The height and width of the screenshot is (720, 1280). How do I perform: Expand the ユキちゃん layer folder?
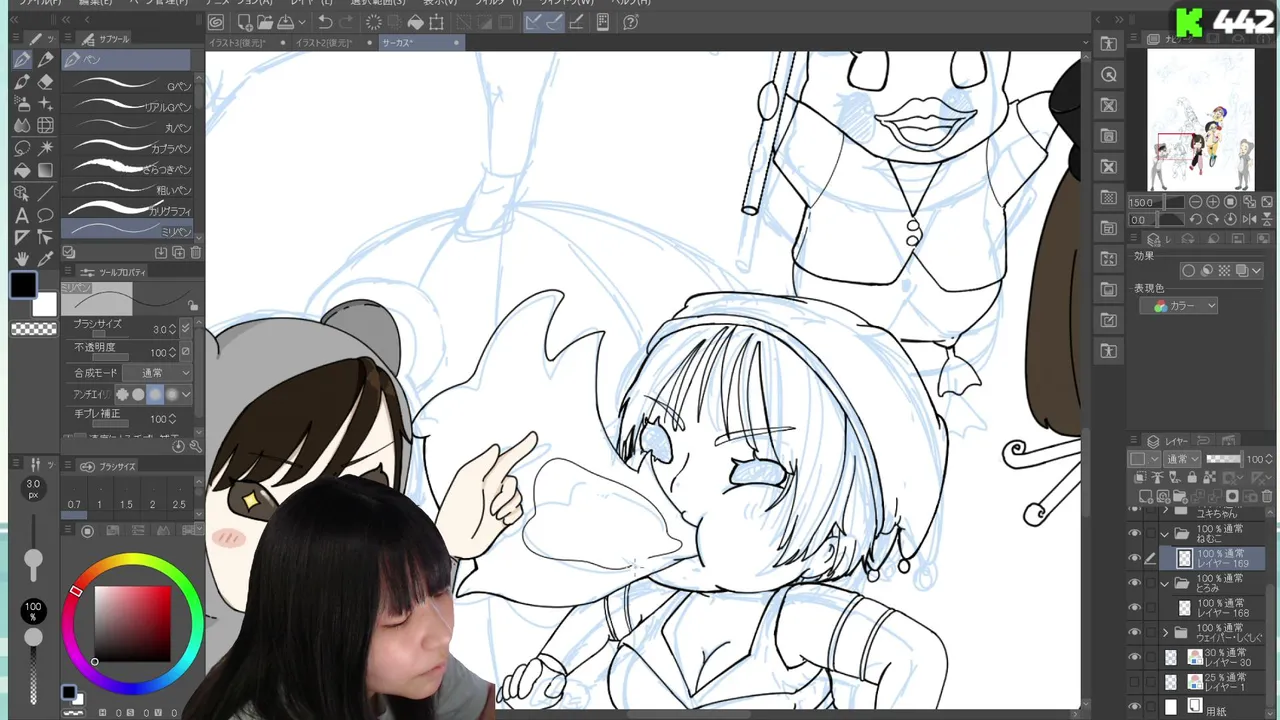coord(1165,510)
